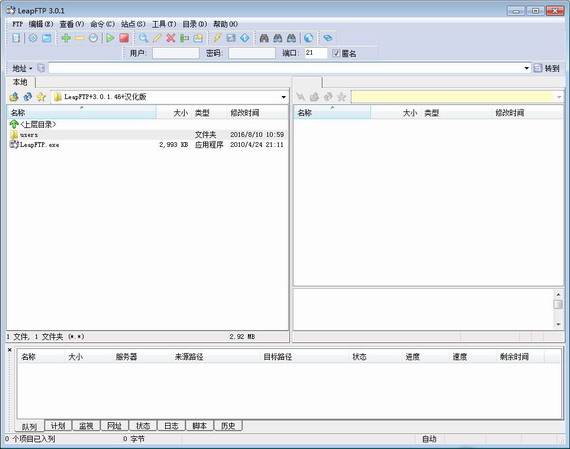Click the blue diamond toolbar icon

click(245, 38)
